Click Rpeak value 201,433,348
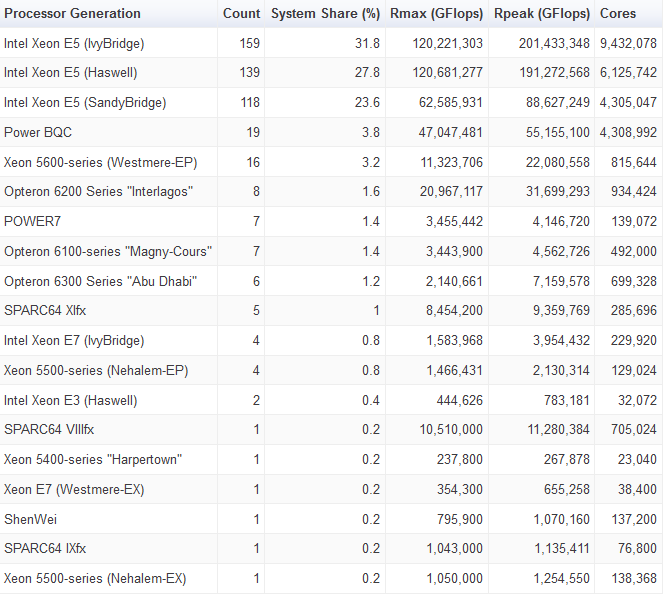 tap(554, 43)
